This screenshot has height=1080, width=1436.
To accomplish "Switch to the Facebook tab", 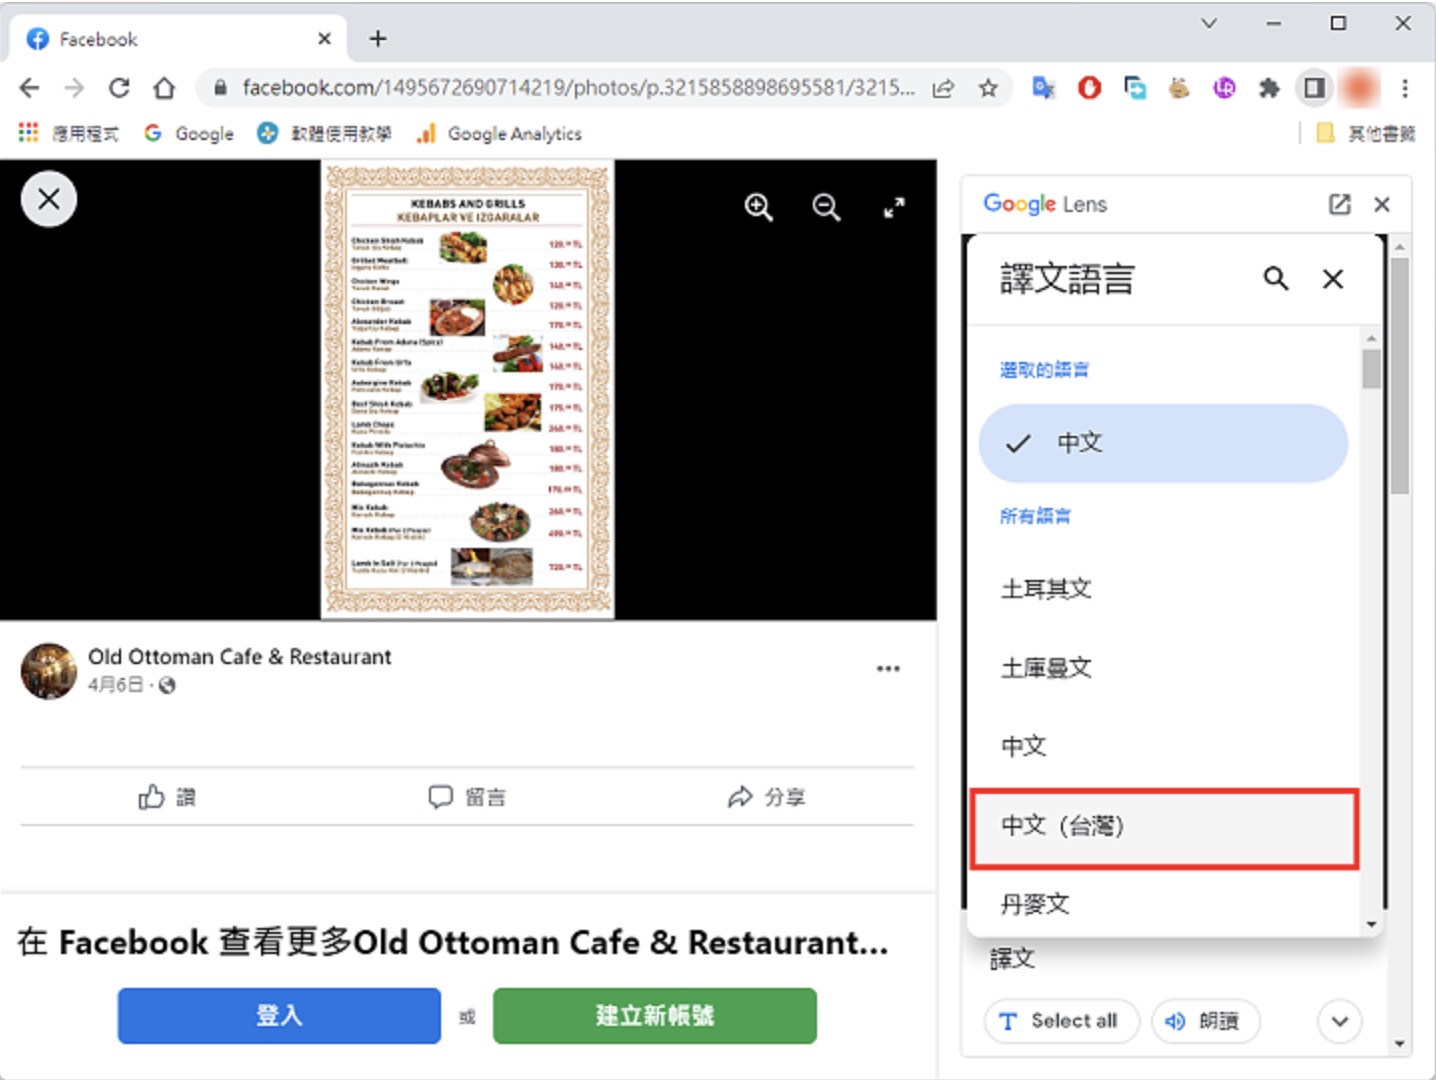I will coord(178,39).
